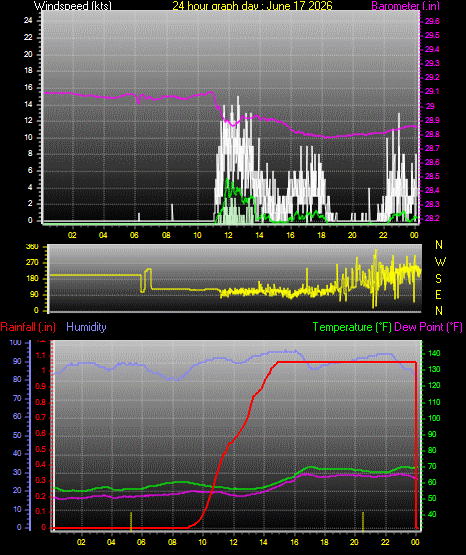Click the humidity axis value "50"
This screenshot has width=466, height=555.
(x=17, y=435)
